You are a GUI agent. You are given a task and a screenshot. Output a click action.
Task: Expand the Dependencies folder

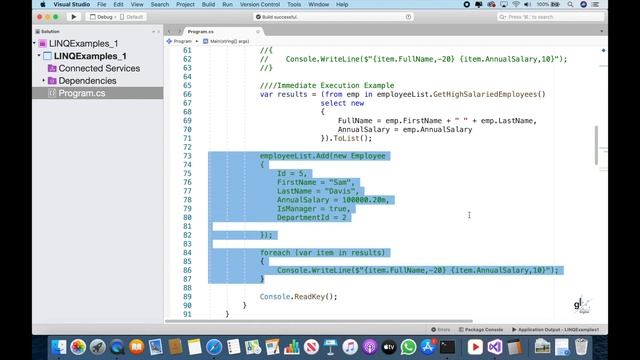[44, 80]
